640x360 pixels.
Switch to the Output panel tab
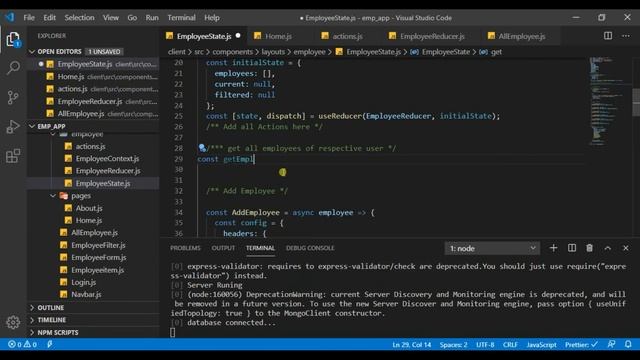(x=223, y=248)
